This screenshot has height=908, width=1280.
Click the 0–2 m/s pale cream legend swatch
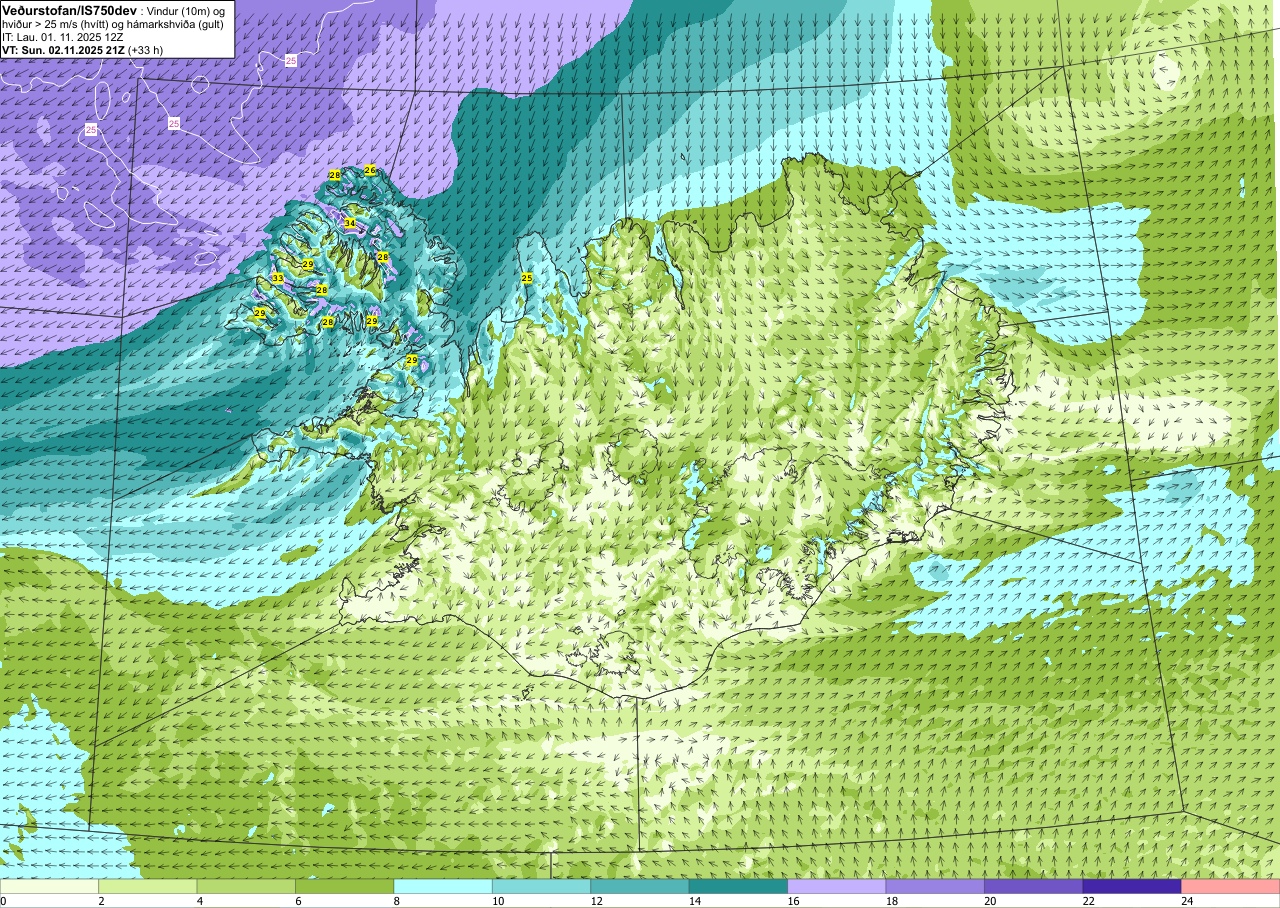tap(49, 886)
